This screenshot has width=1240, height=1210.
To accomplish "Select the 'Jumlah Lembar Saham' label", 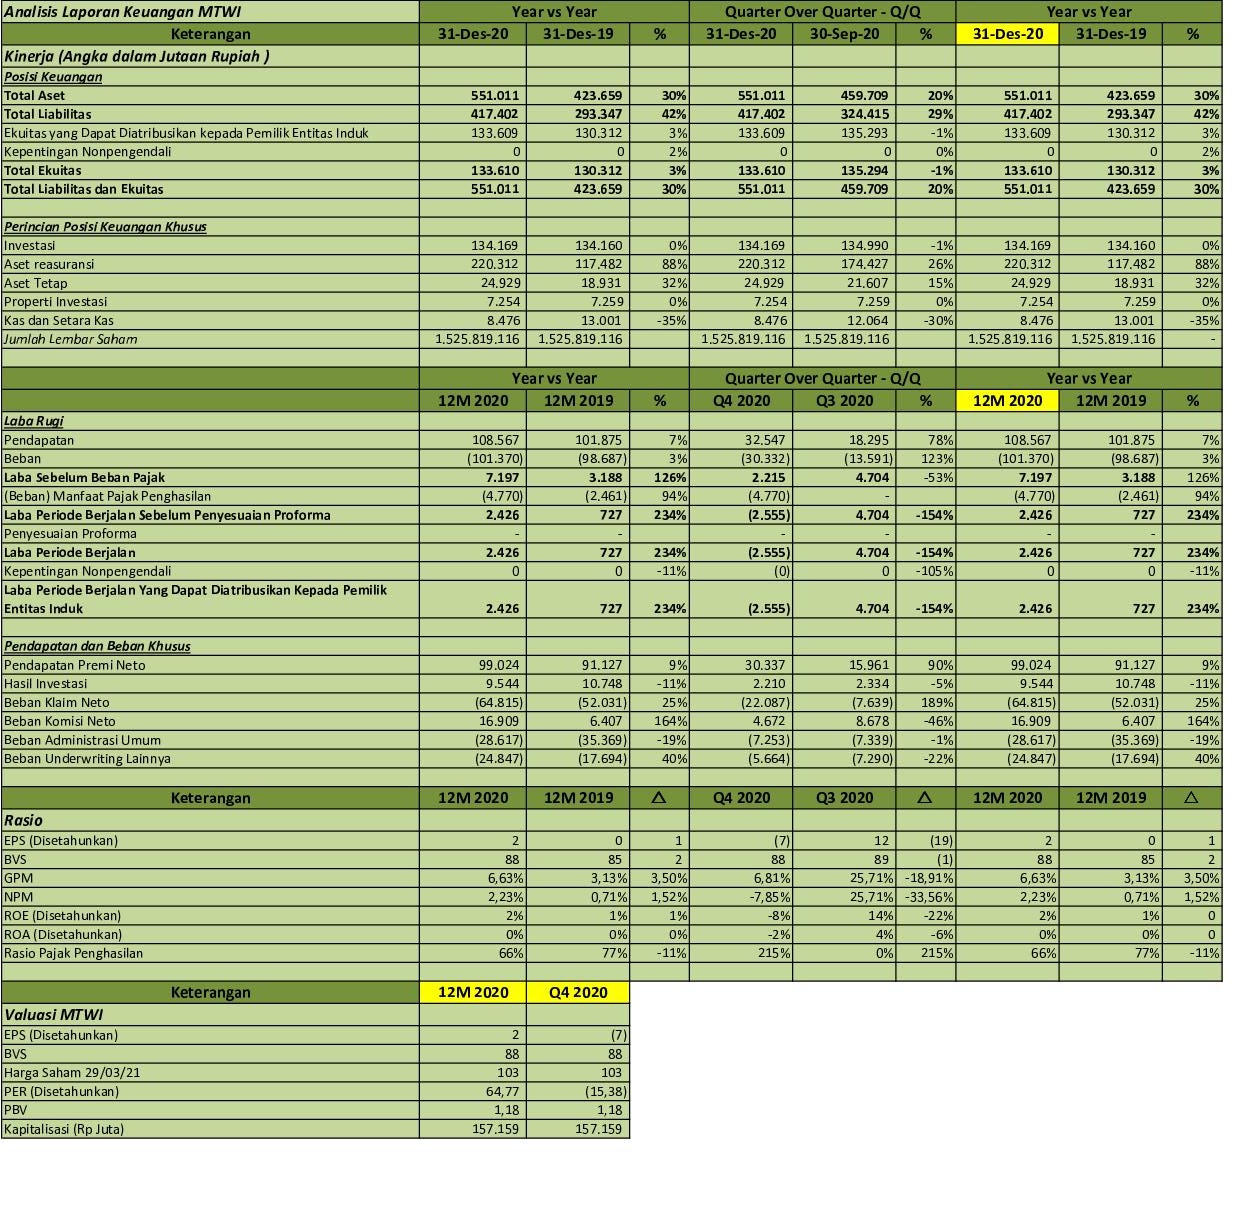I will (71, 339).
